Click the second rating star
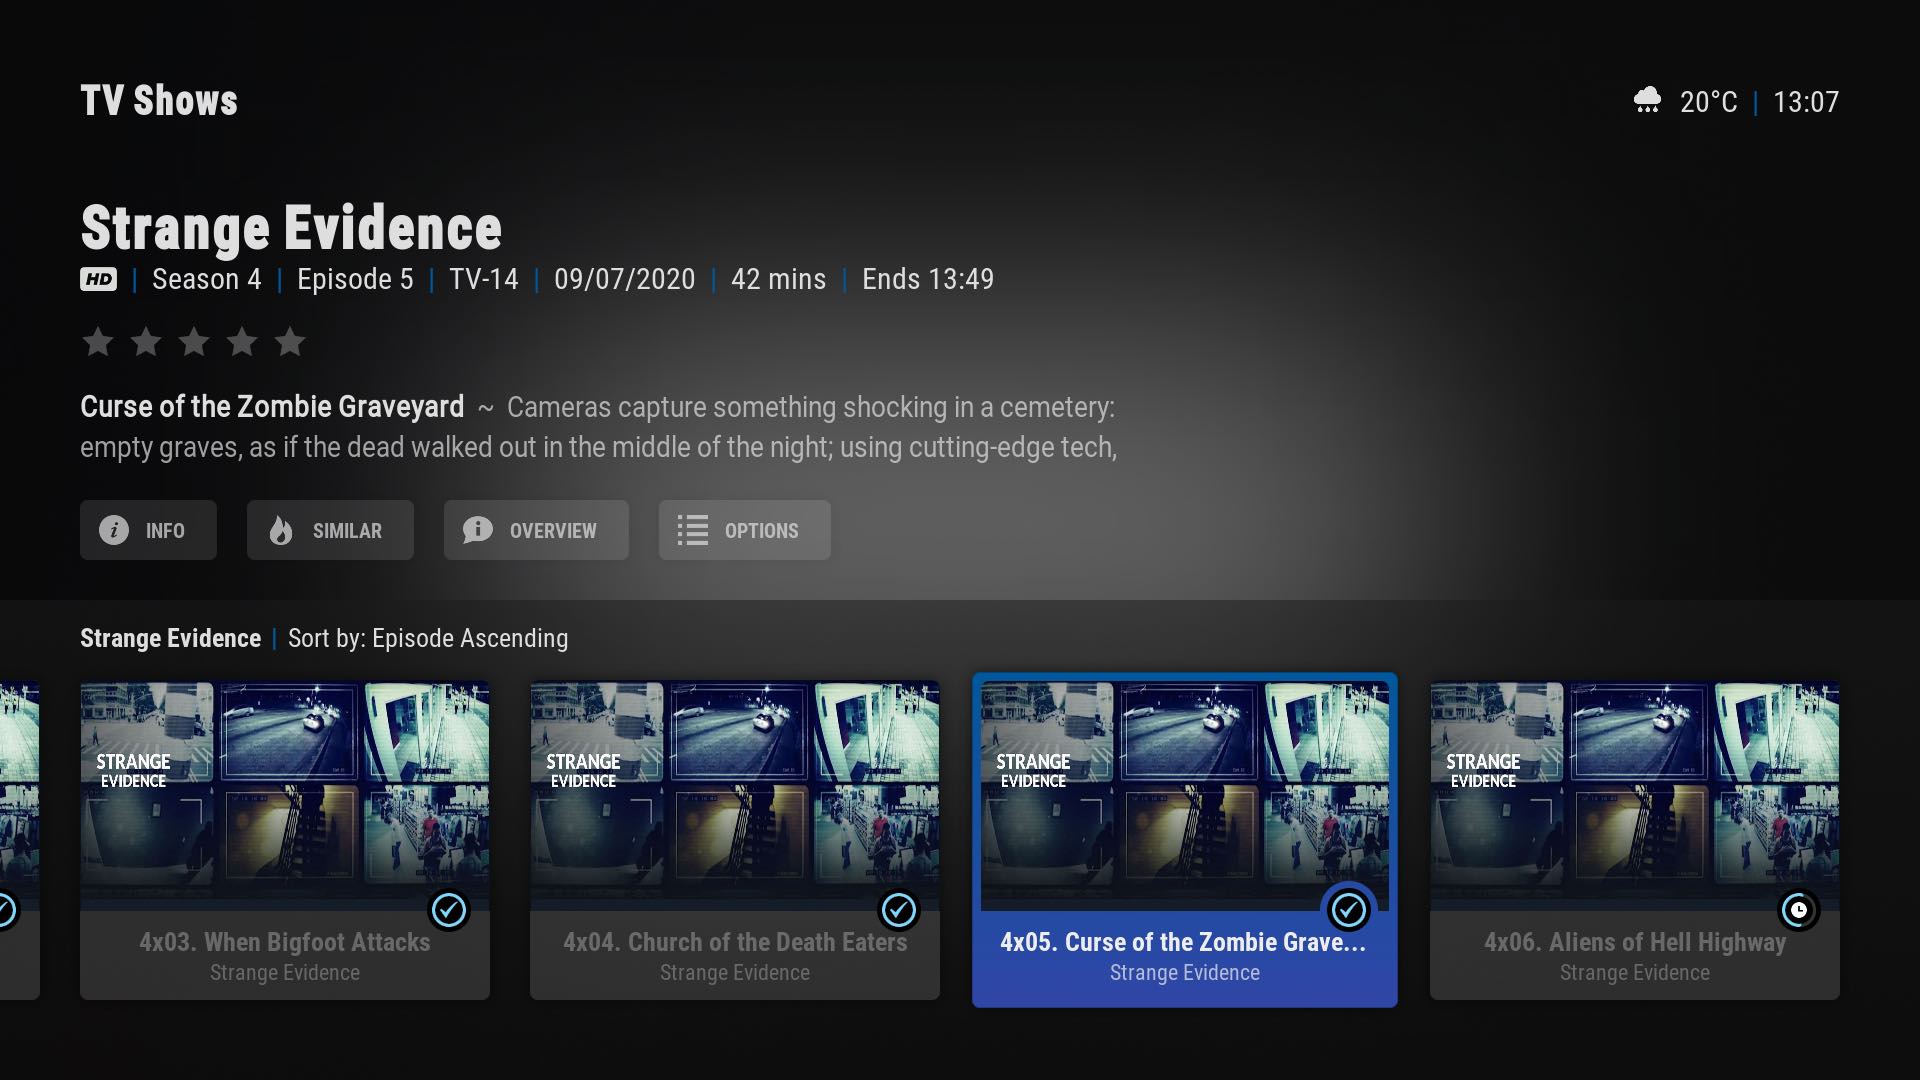The height and width of the screenshot is (1080, 1920). click(146, 342)
